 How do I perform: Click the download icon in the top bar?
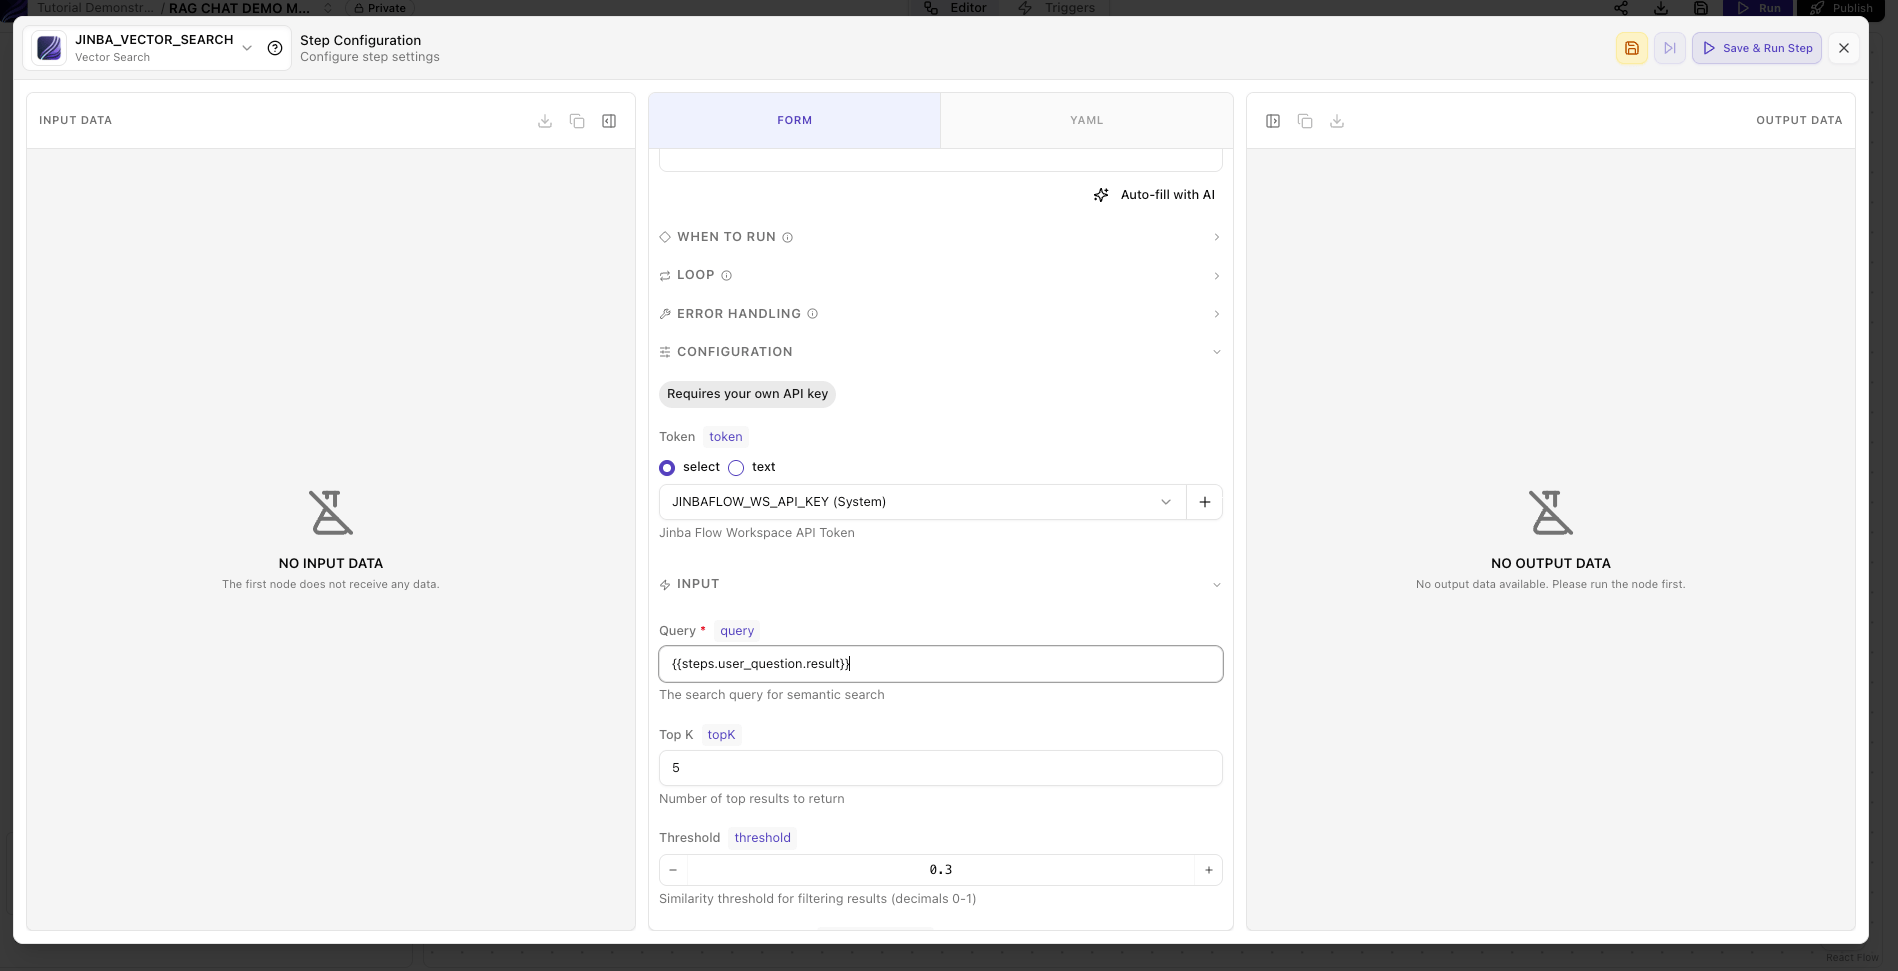tap(1661, 8)
